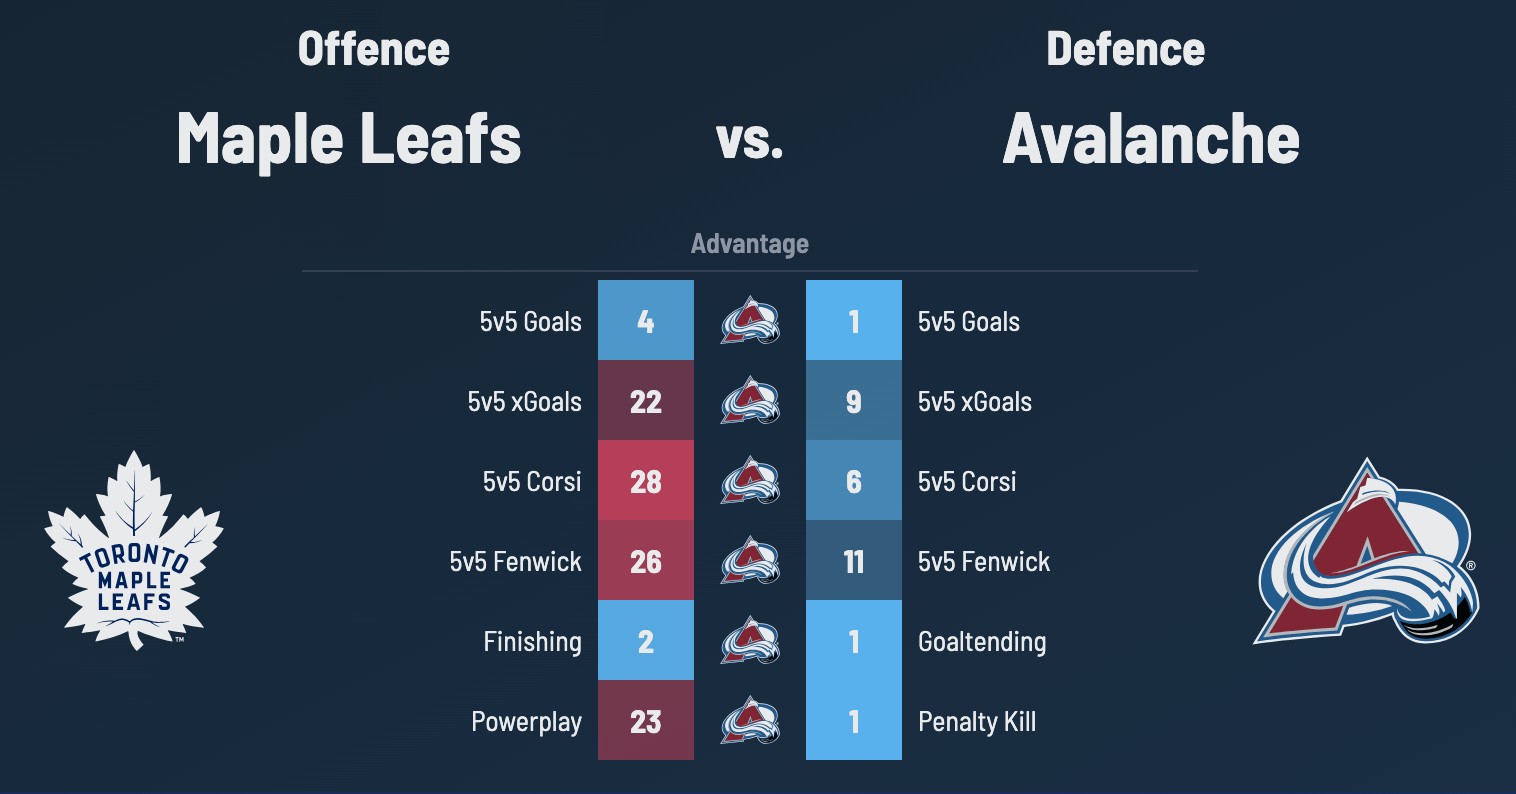Click the large Colorado Avalanche logo
The height and width of the screenshot is (794, 1516).
[x=1366, y=552]
